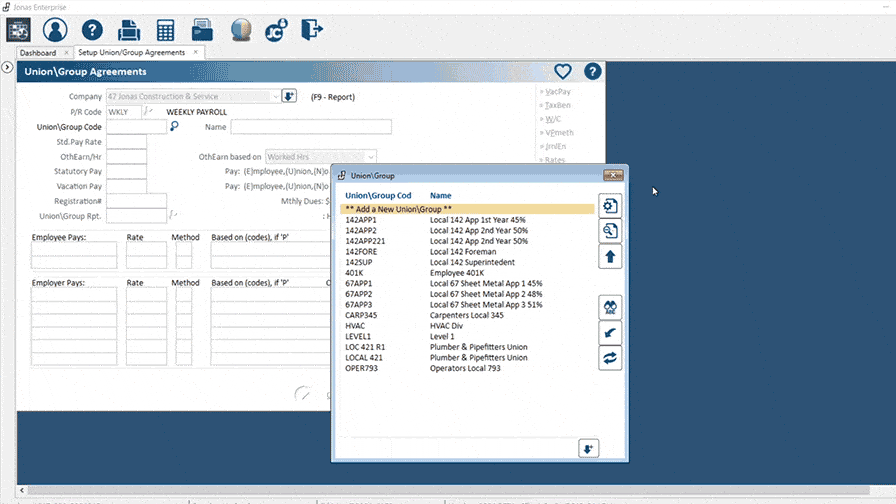896x504 pixels.
Task: Click the download arrow at popup bottom
Action: tap(589, 449)
